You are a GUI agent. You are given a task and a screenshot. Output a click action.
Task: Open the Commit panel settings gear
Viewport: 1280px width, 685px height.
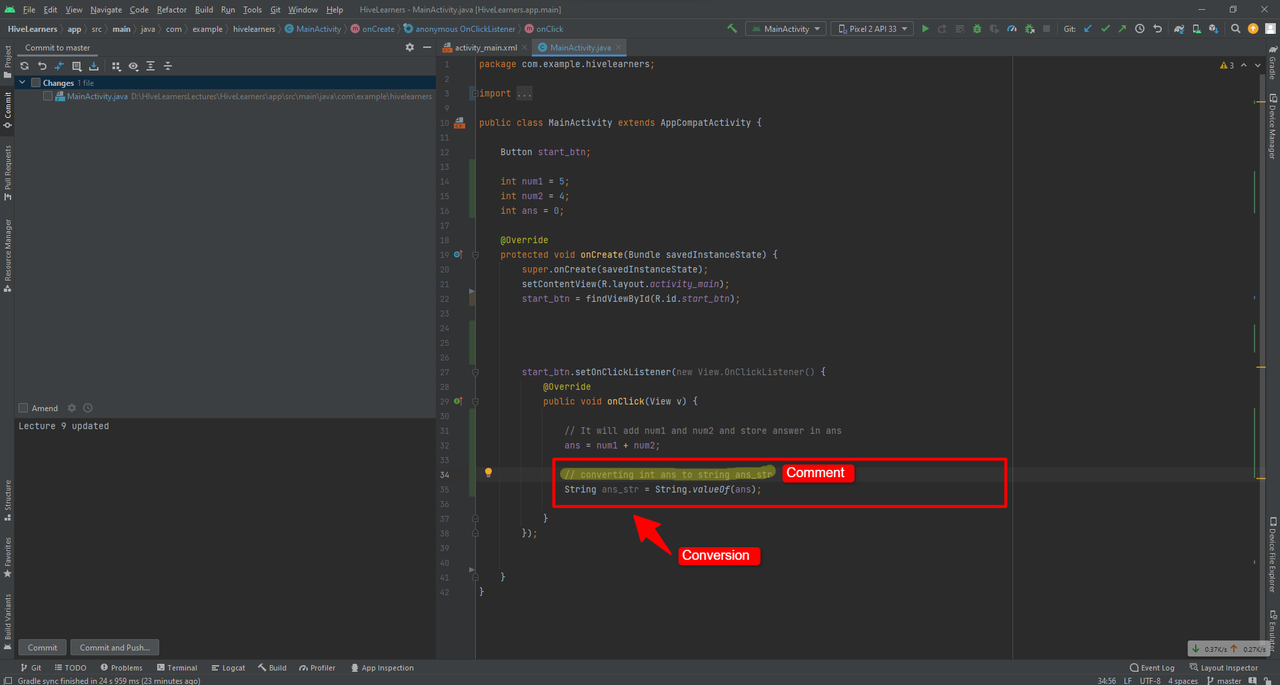pos(409,47)
